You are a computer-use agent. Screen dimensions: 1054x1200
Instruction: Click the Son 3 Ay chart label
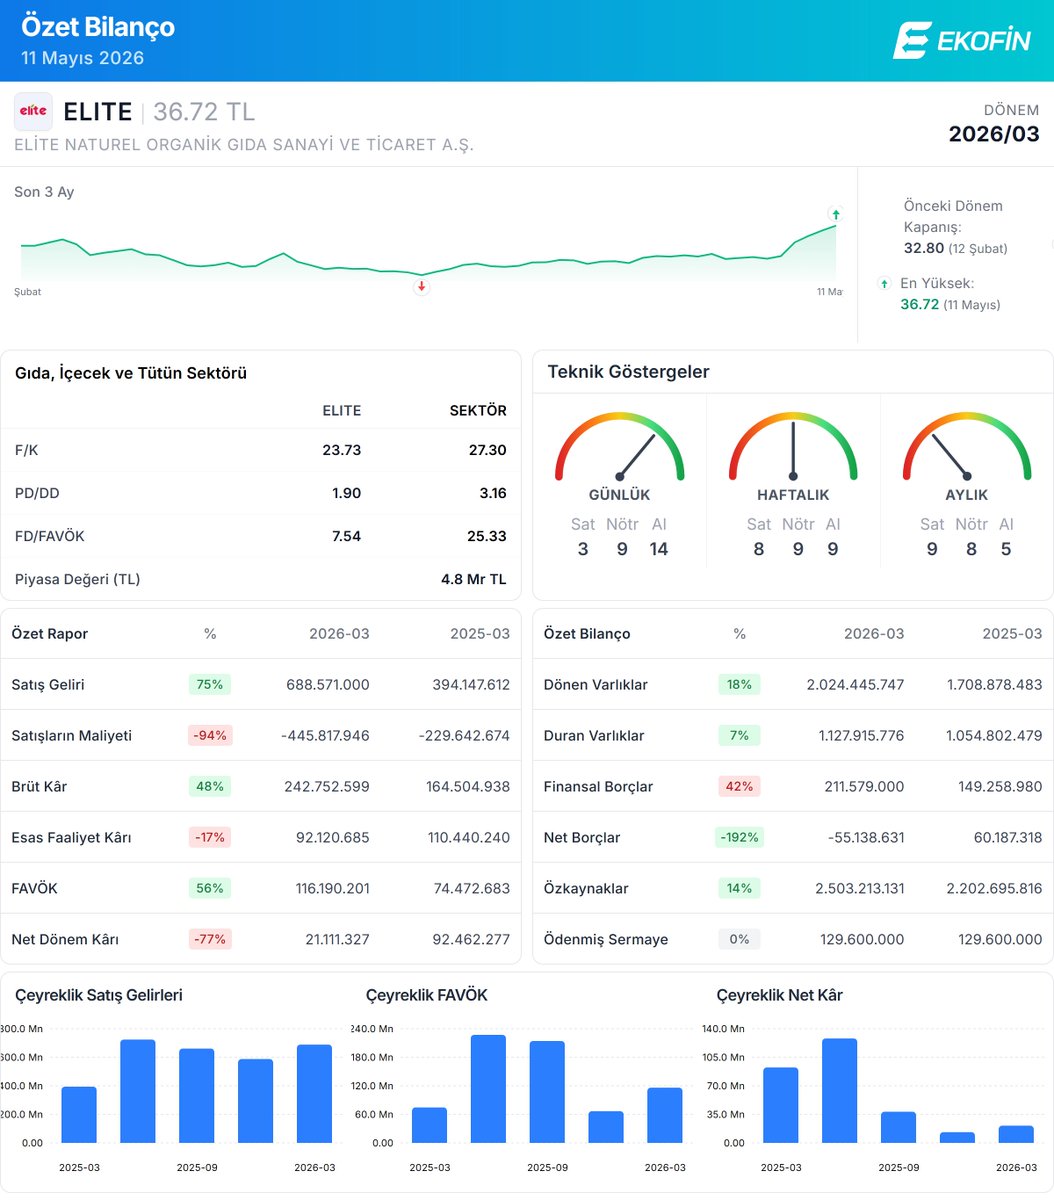(44, 192)
